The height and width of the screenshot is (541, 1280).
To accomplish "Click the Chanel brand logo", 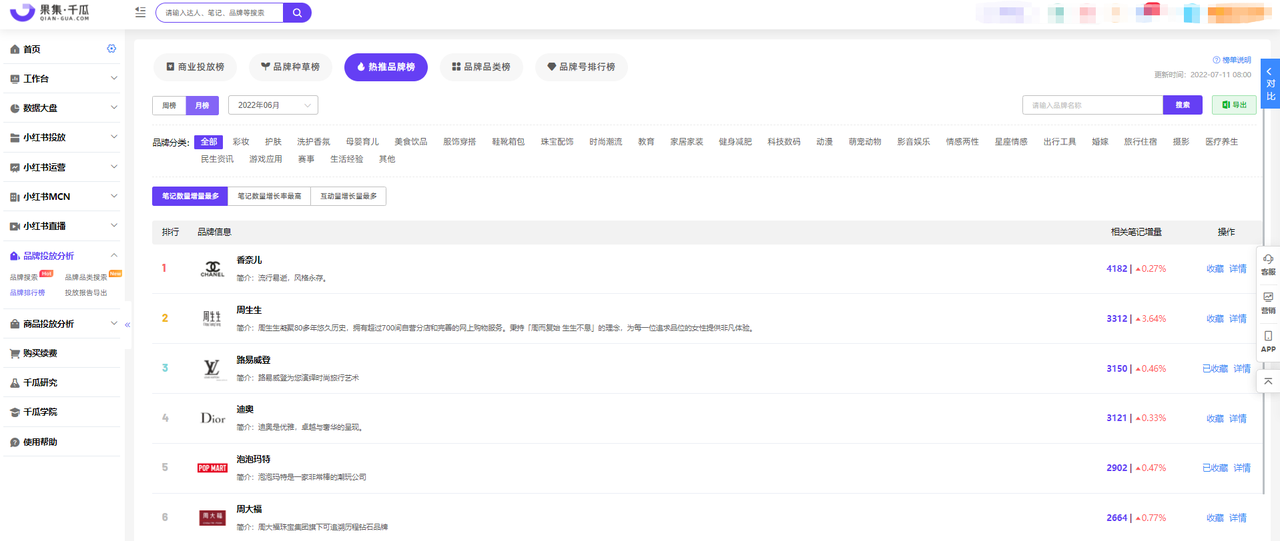I will click(213, 268).
